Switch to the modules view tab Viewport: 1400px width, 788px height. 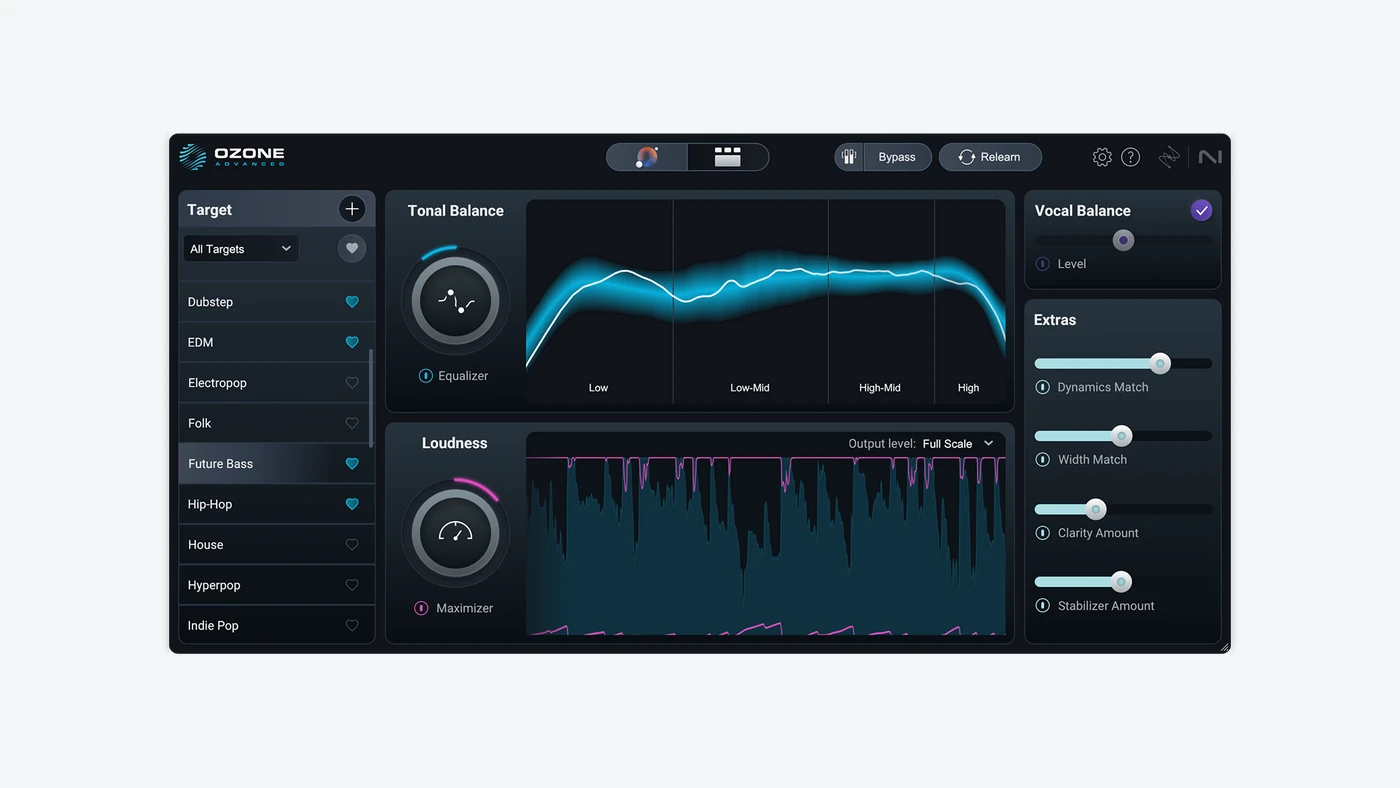coord(728,157)
